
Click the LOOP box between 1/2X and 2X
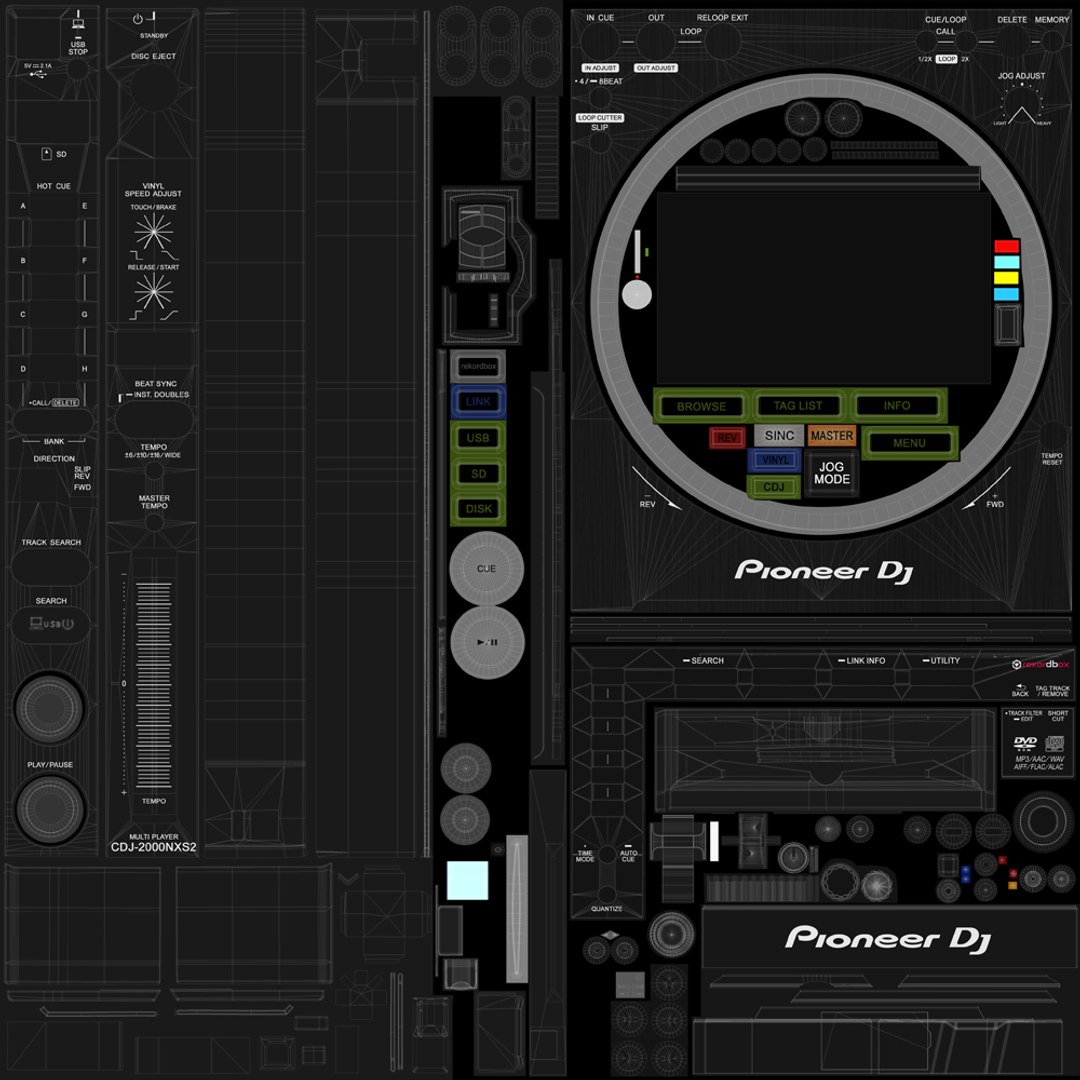point(946,59)
